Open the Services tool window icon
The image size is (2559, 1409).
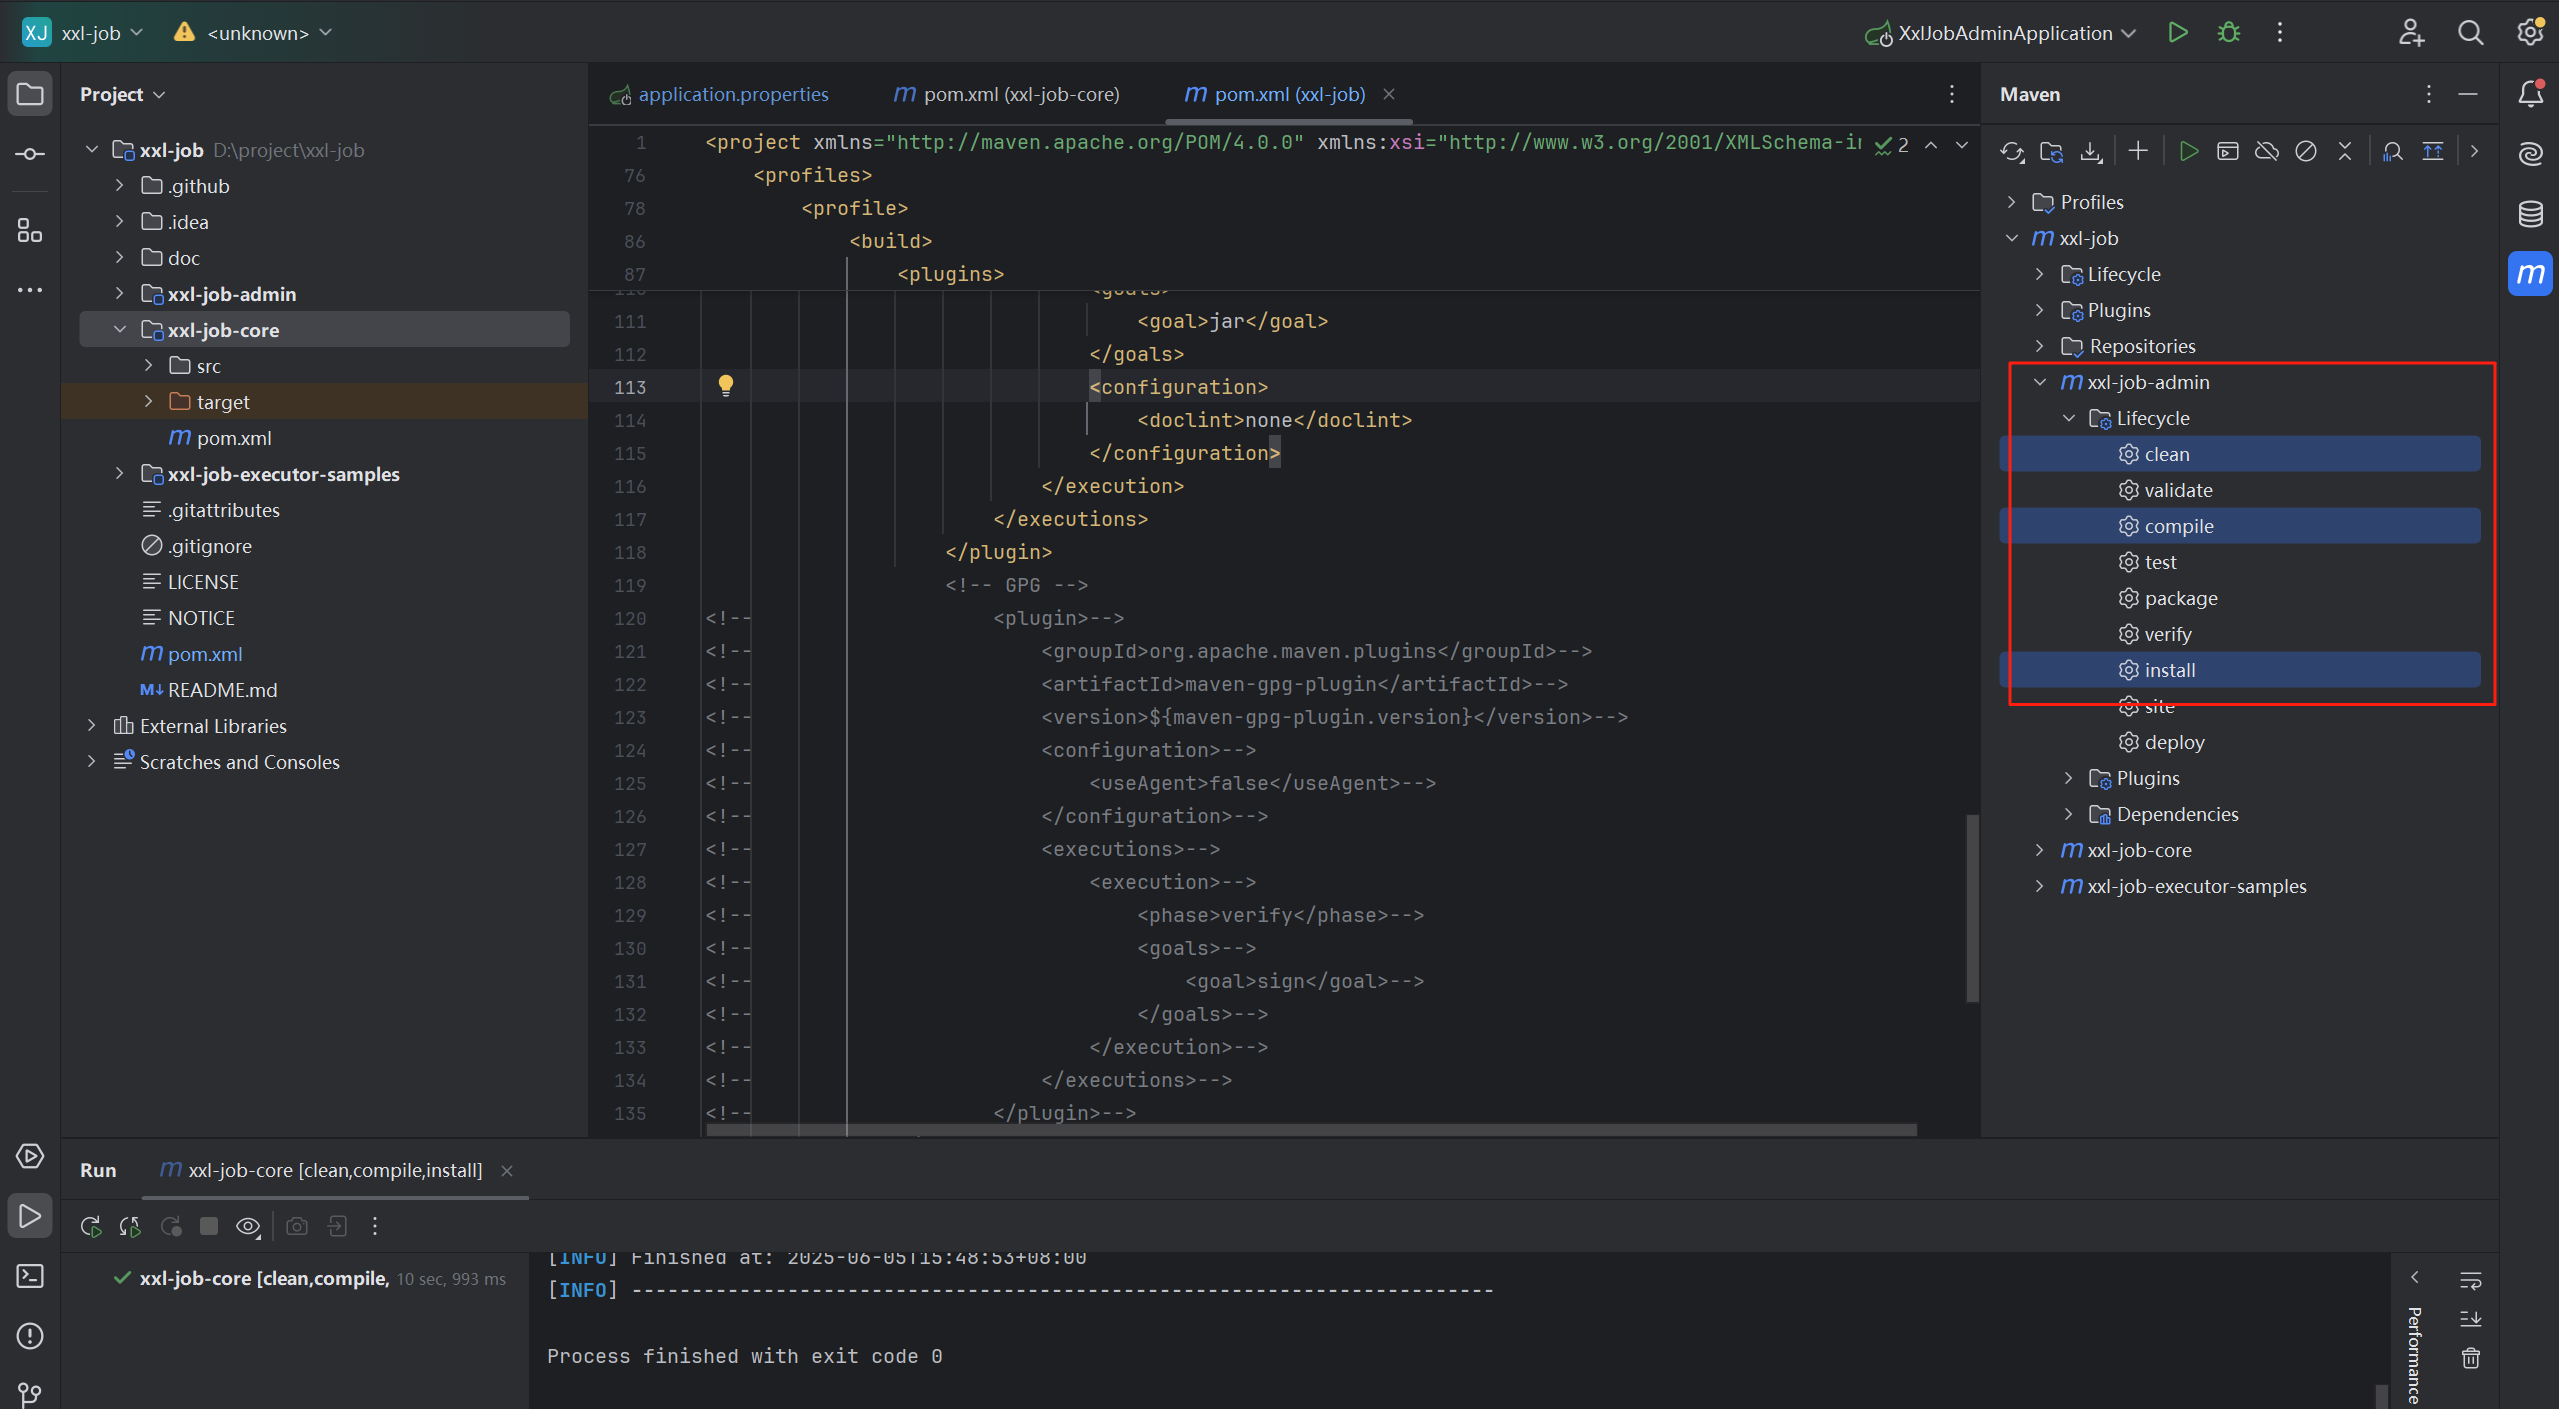(x=30, y=1156)
